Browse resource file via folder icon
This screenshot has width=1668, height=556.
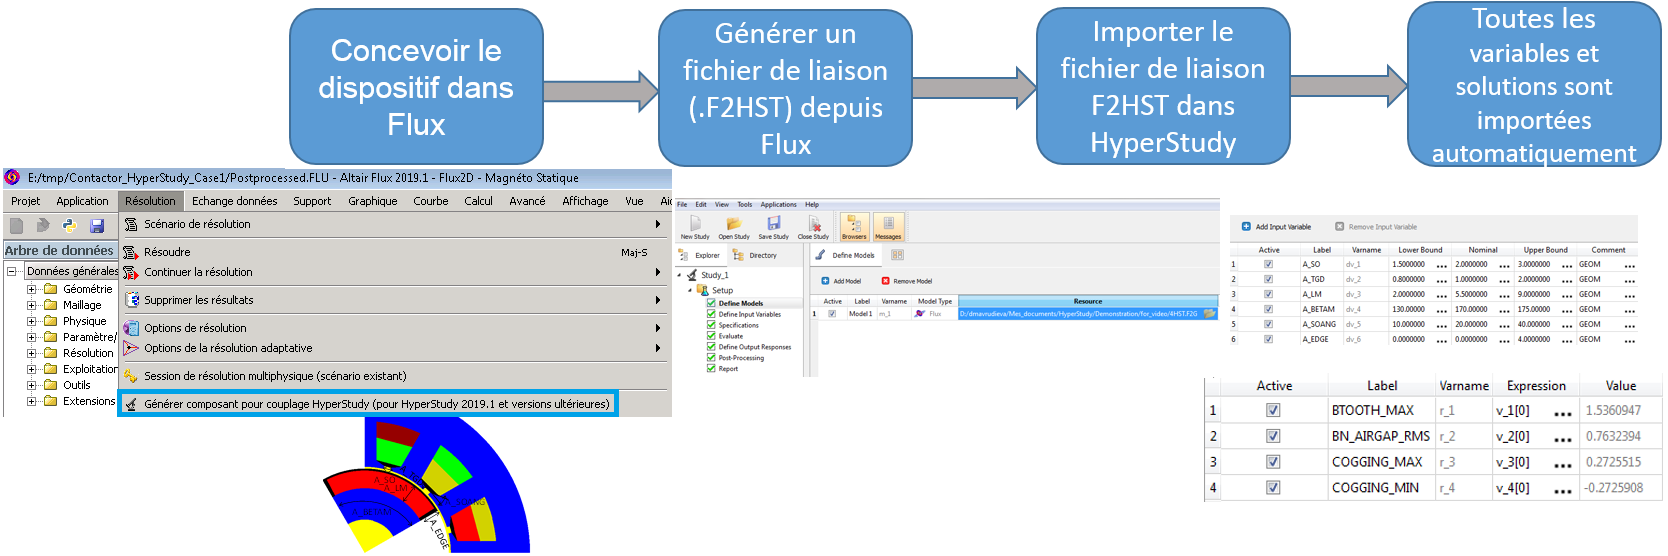click(1210, 314)
